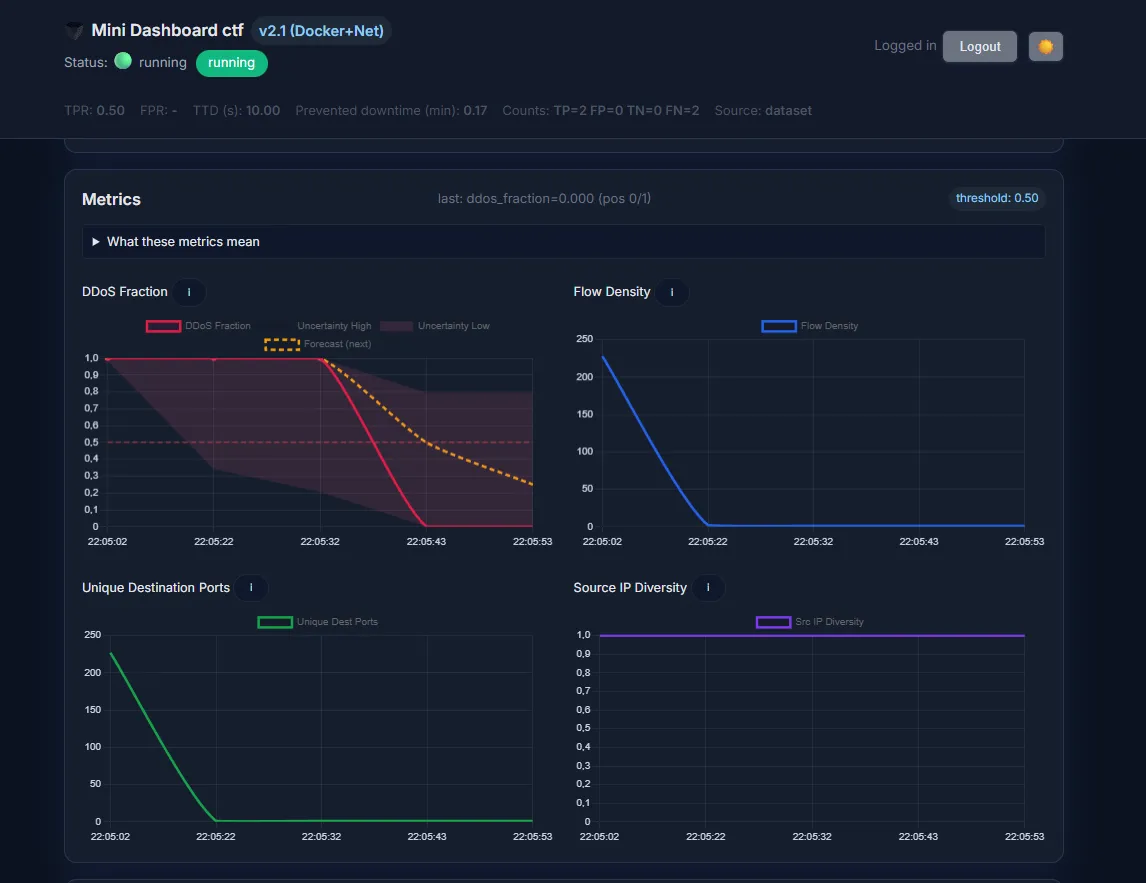Hide the Forecast (next) legend series
Viewport: 1146px width, 883px height.
(318, 344)
